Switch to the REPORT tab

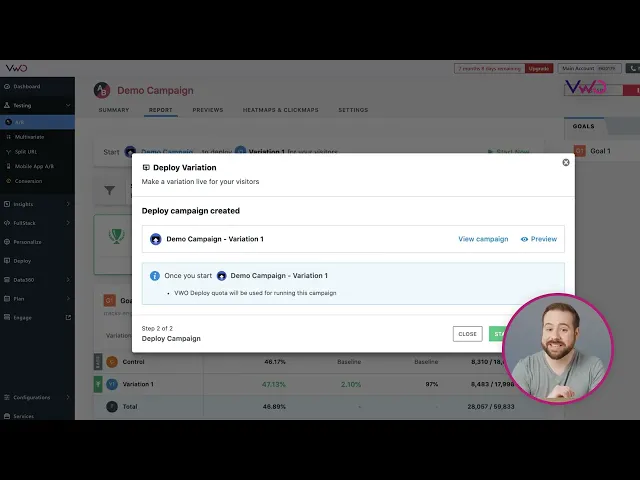[160, 110]
